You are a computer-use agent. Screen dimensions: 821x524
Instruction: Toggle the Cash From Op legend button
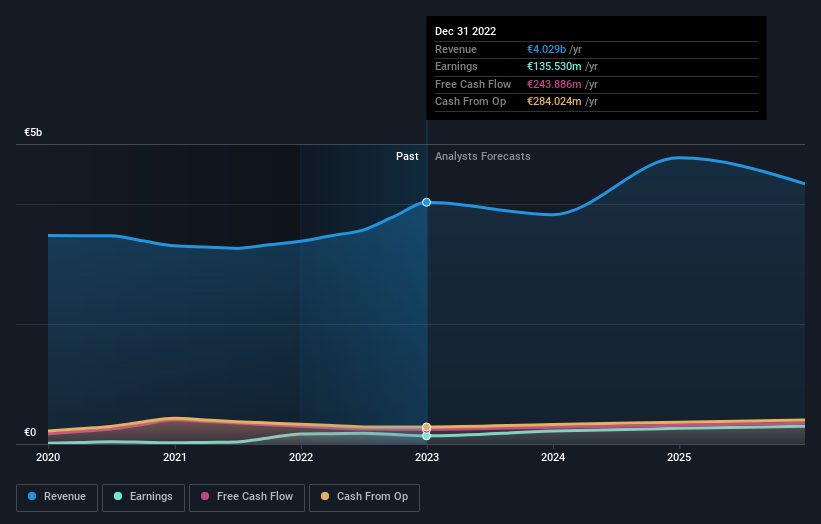364,497
